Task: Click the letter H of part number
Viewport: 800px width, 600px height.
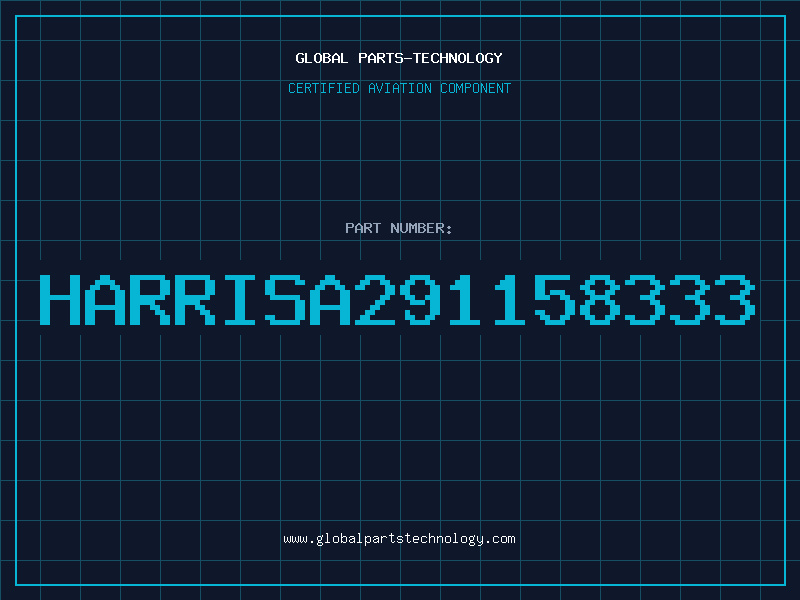Action: click(x=60, y=299)
